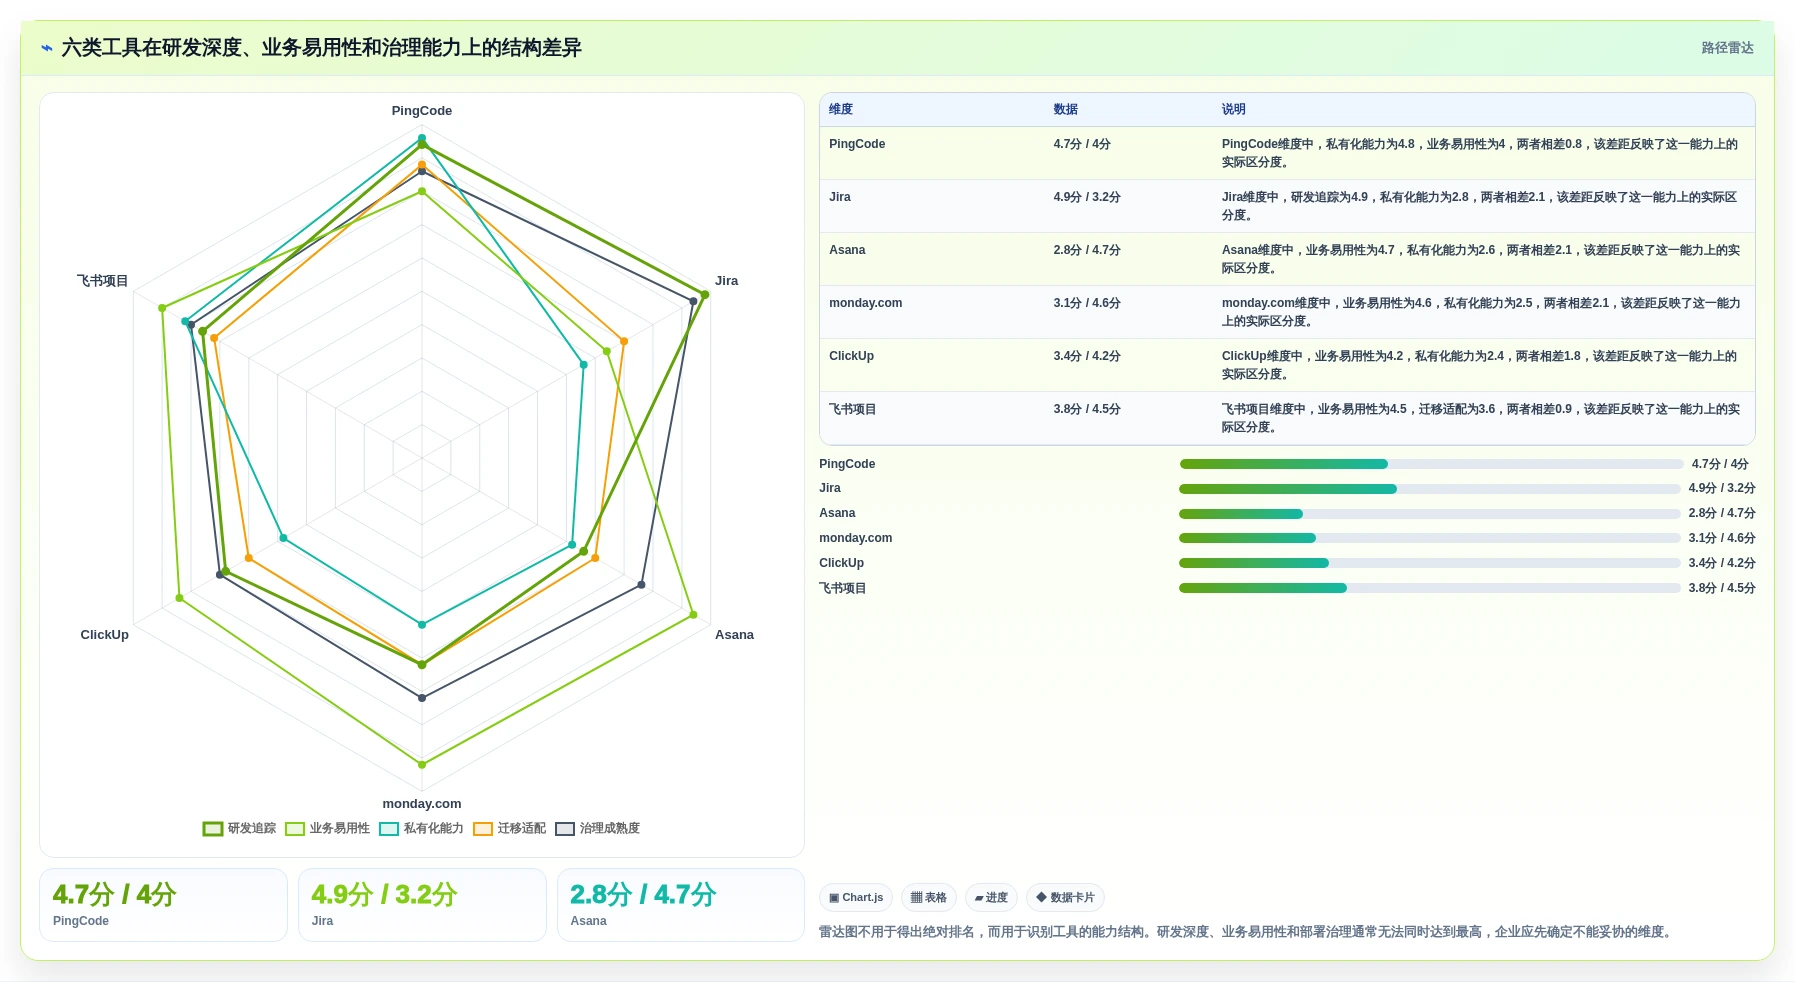Image resolution: width=1795 pixels, height=982 pixels.
Task: Click the 表格 tag chip
Action: (929, 897)
